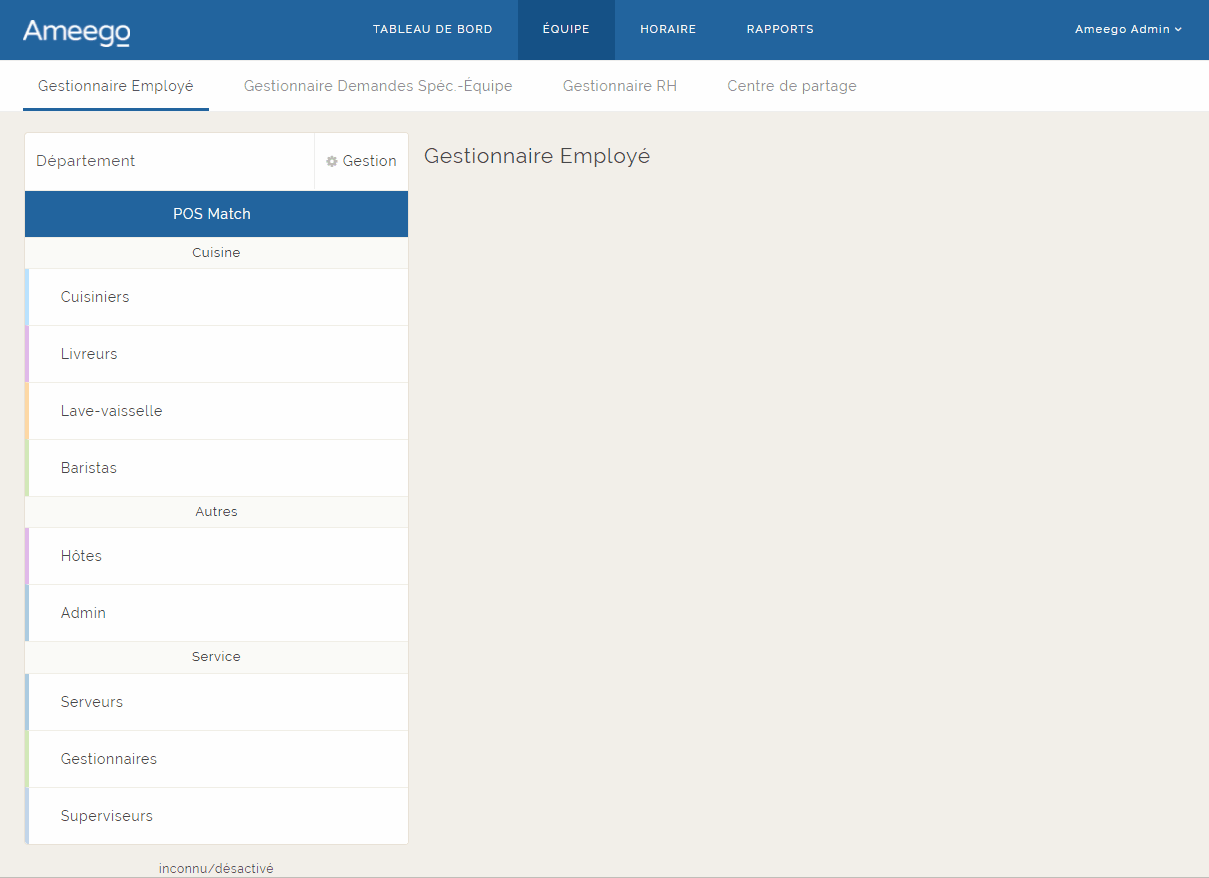Select the Cuisiniers department
Image resolution: width=1209 pixels, height=878 pixels.
pyautogui.click(x=95, y=297)
